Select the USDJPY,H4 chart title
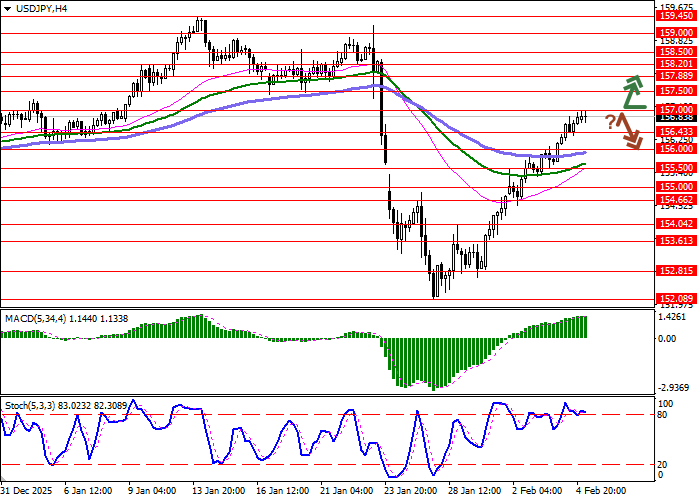Image resolution: width=700 pixels, height=500 pixels. click(x=35, y=8)
